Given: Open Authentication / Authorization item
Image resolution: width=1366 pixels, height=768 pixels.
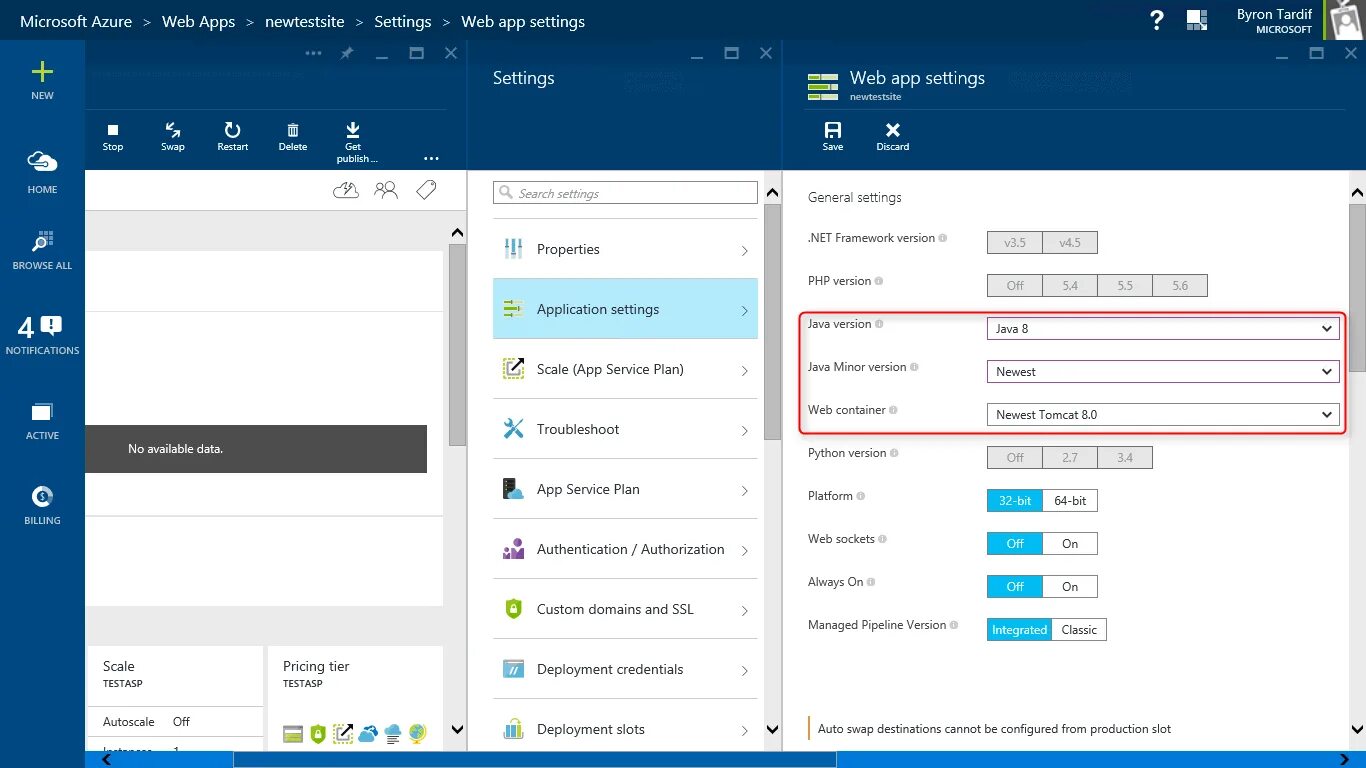Looking at the screenshot, I should 625,549.
